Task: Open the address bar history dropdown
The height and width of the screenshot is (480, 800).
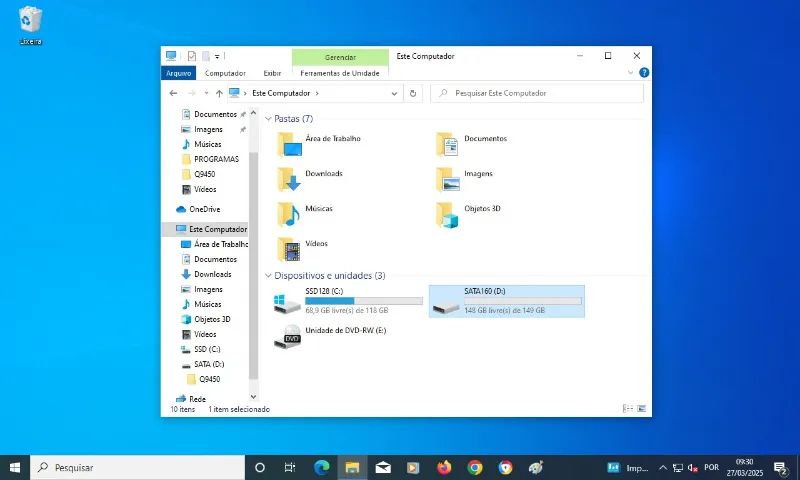Action: coord(396,93)
